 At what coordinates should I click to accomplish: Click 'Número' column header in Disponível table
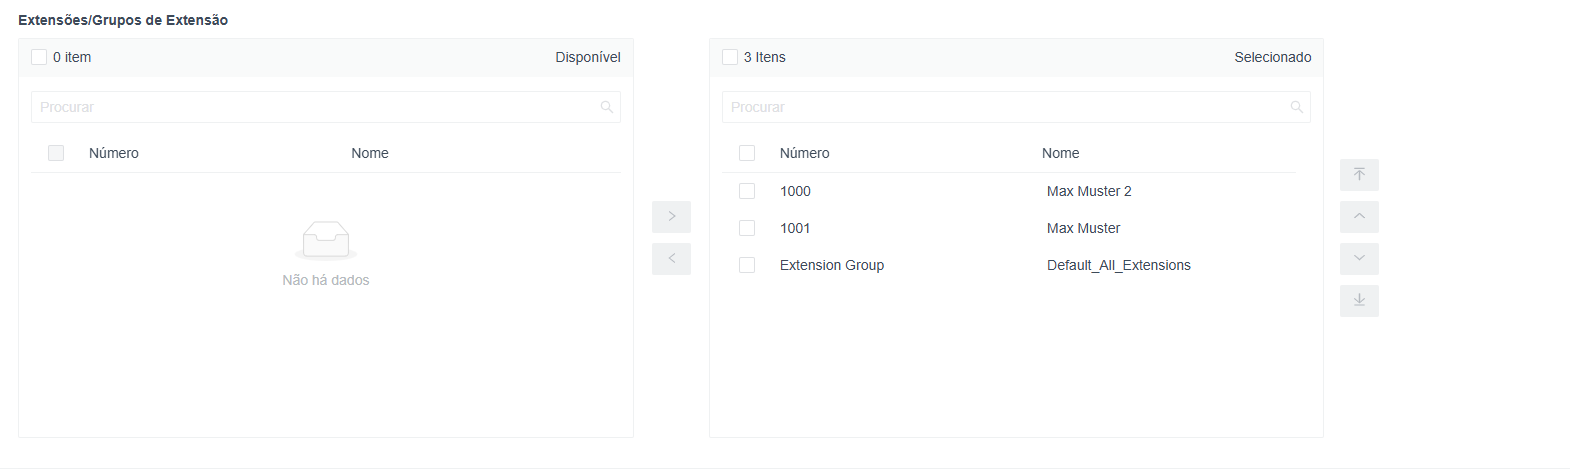tap(114, 153)
